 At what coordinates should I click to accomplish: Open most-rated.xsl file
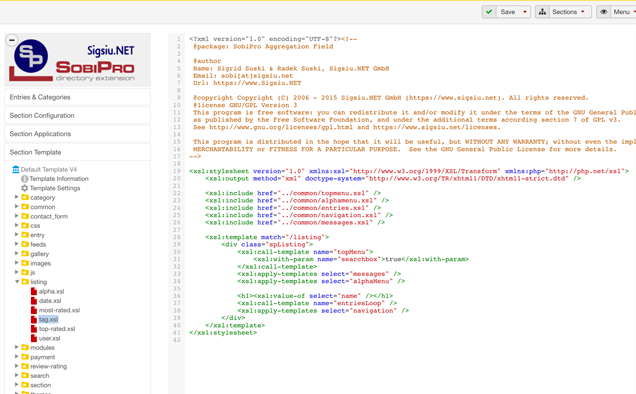[59, 310]
